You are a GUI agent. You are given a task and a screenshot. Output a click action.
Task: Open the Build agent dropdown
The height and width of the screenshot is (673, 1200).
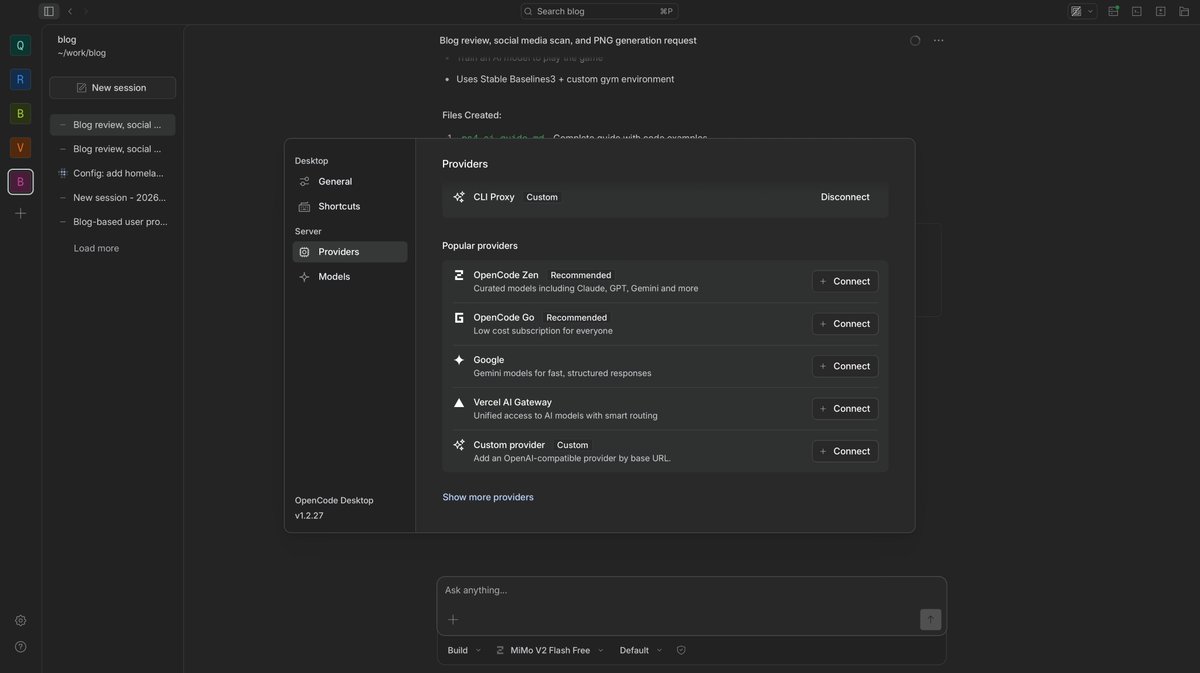click(464, 650)
